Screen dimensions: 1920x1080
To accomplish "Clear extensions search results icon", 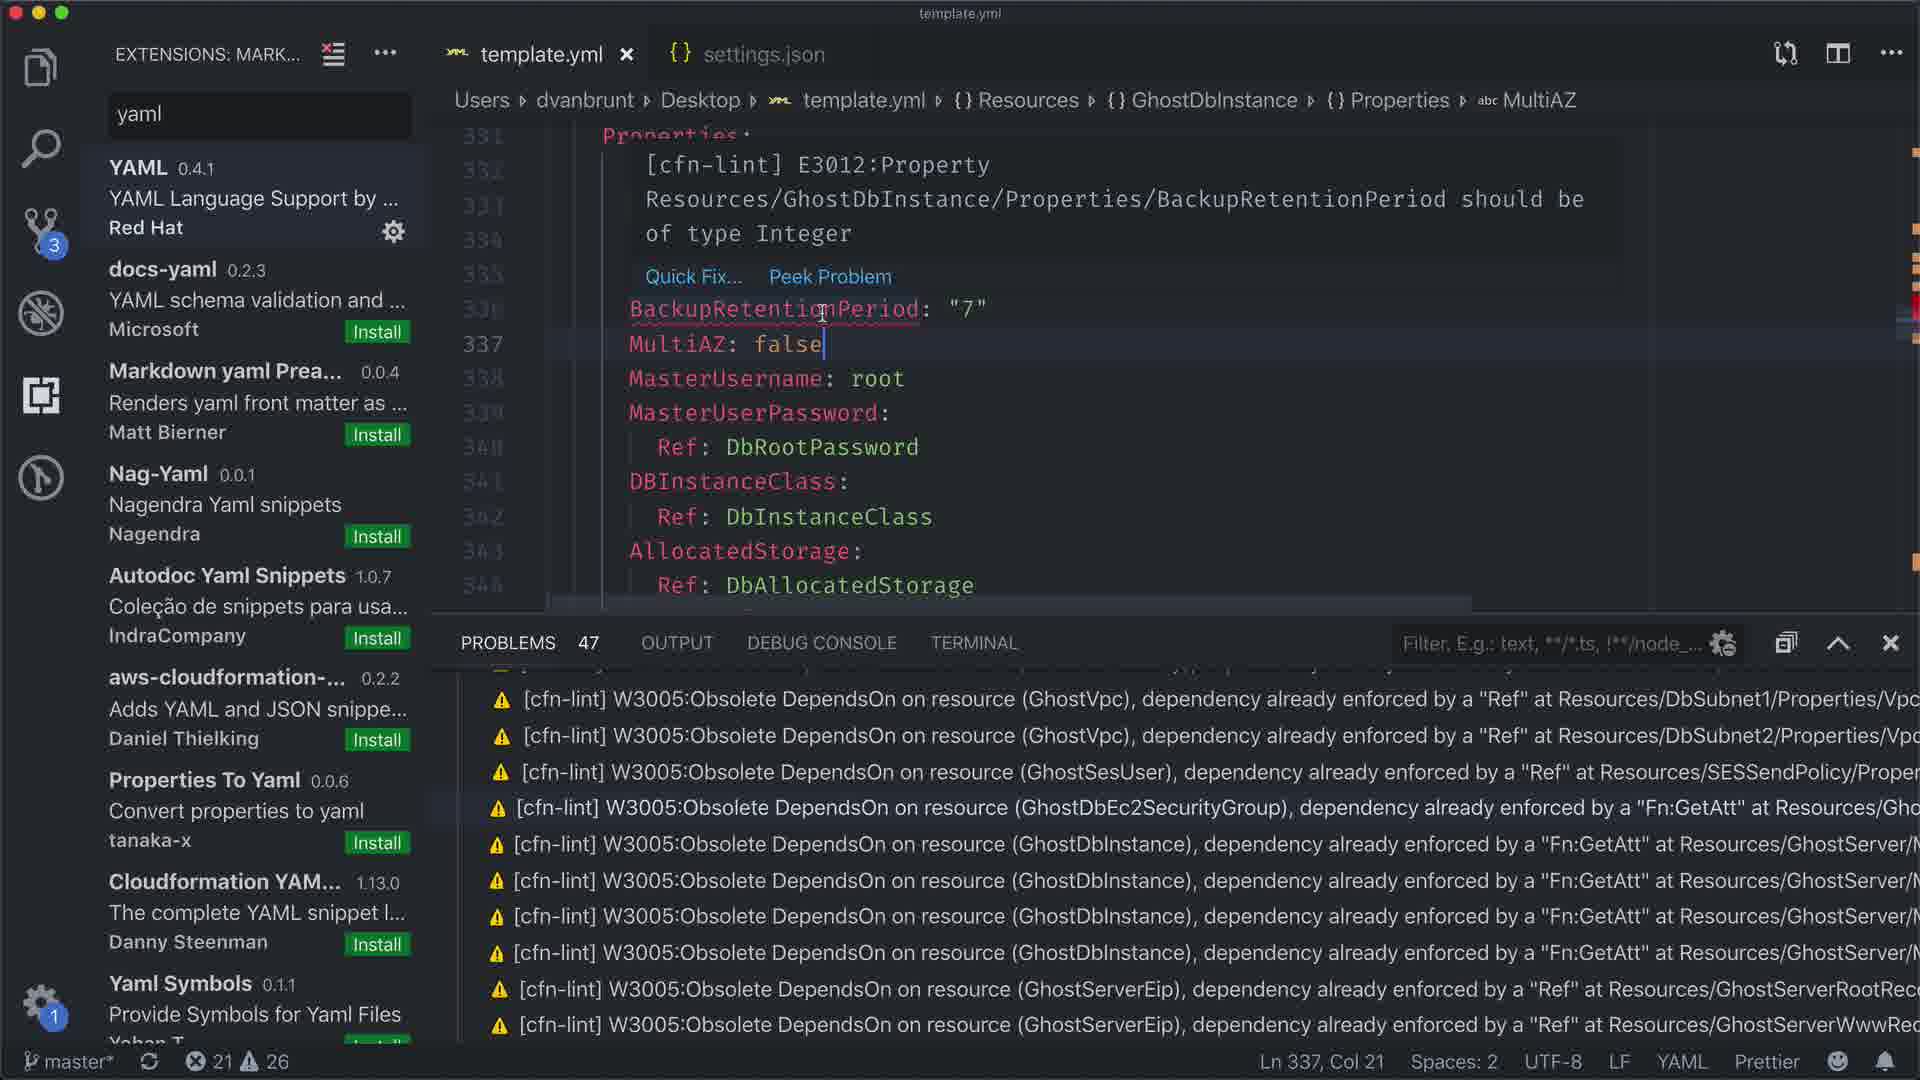I will click(333, 54).
